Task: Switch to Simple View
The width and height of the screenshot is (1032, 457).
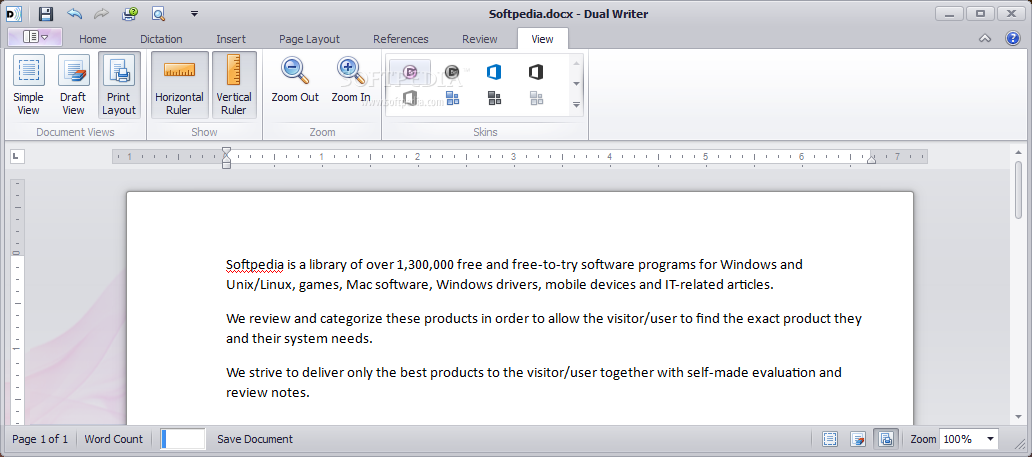Action: [28, 85]
